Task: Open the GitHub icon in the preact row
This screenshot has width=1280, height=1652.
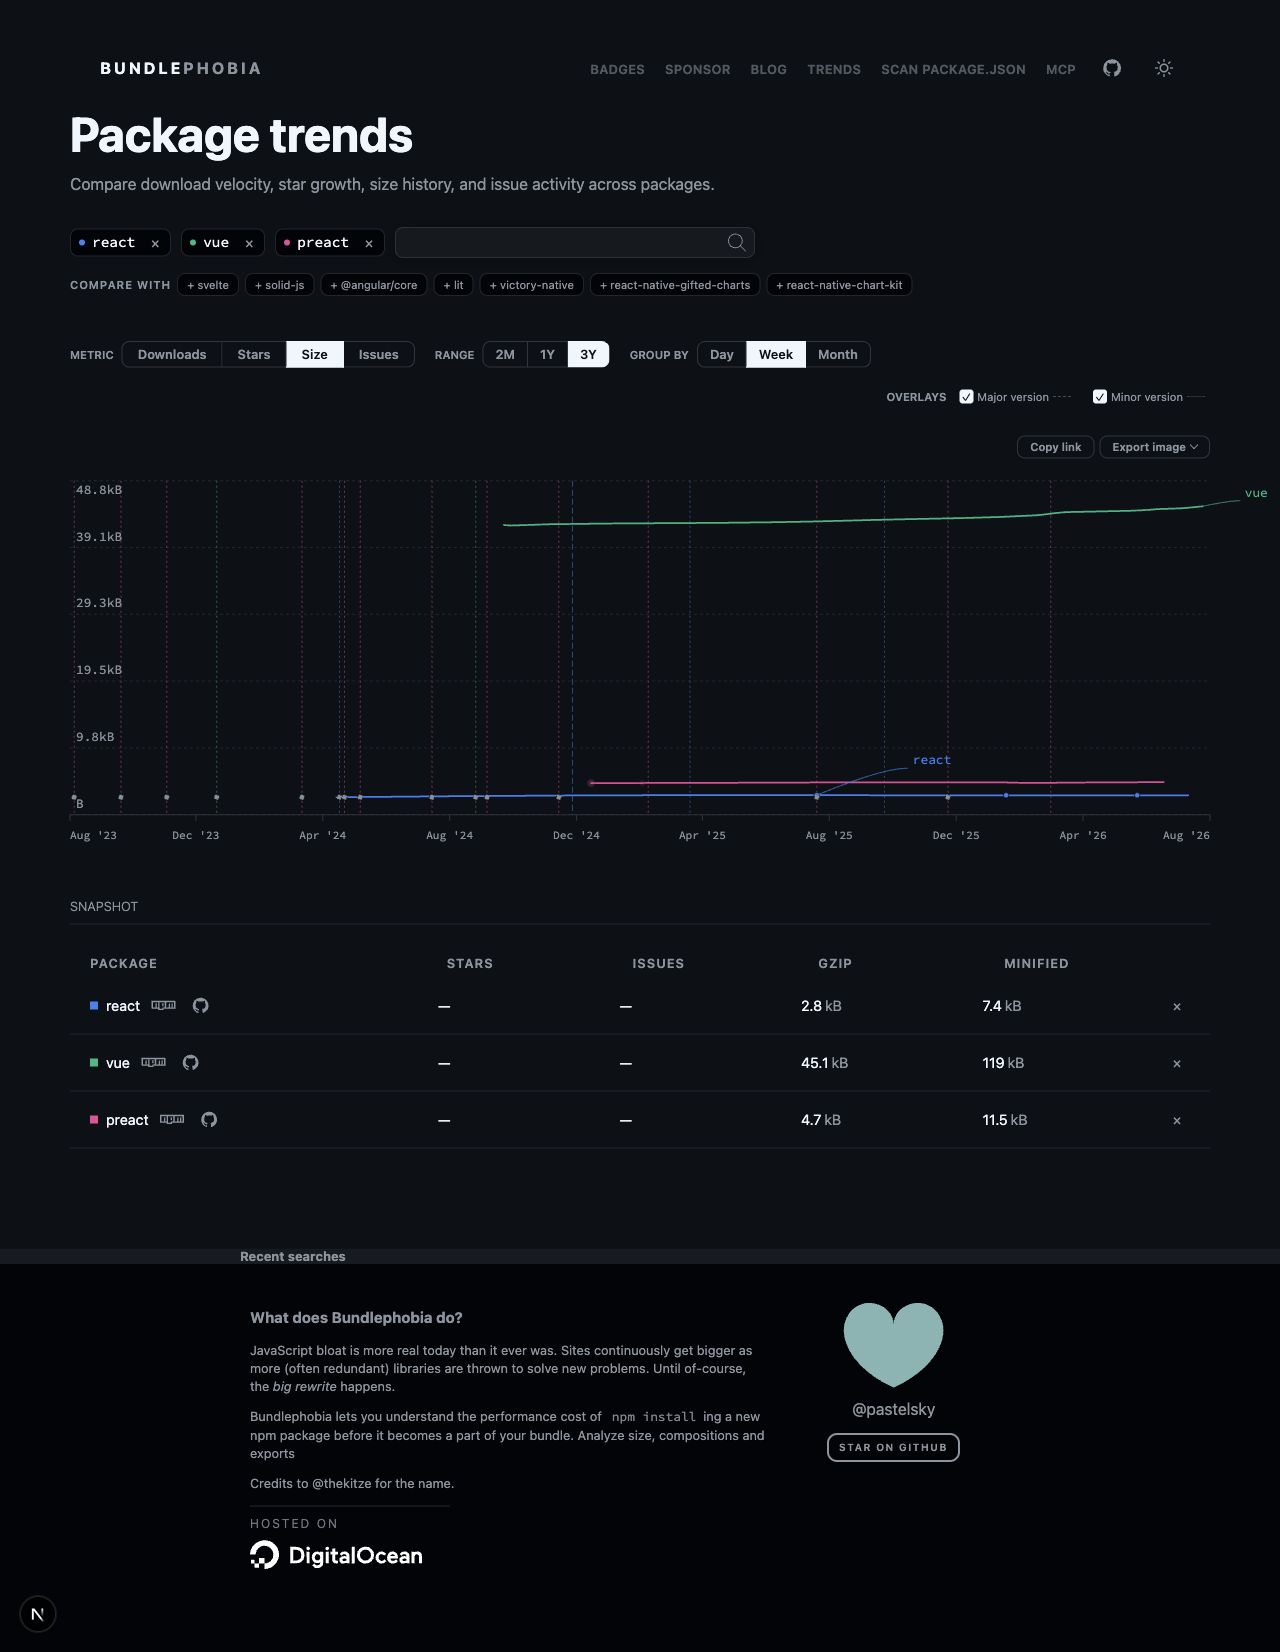Action: 209,1119
